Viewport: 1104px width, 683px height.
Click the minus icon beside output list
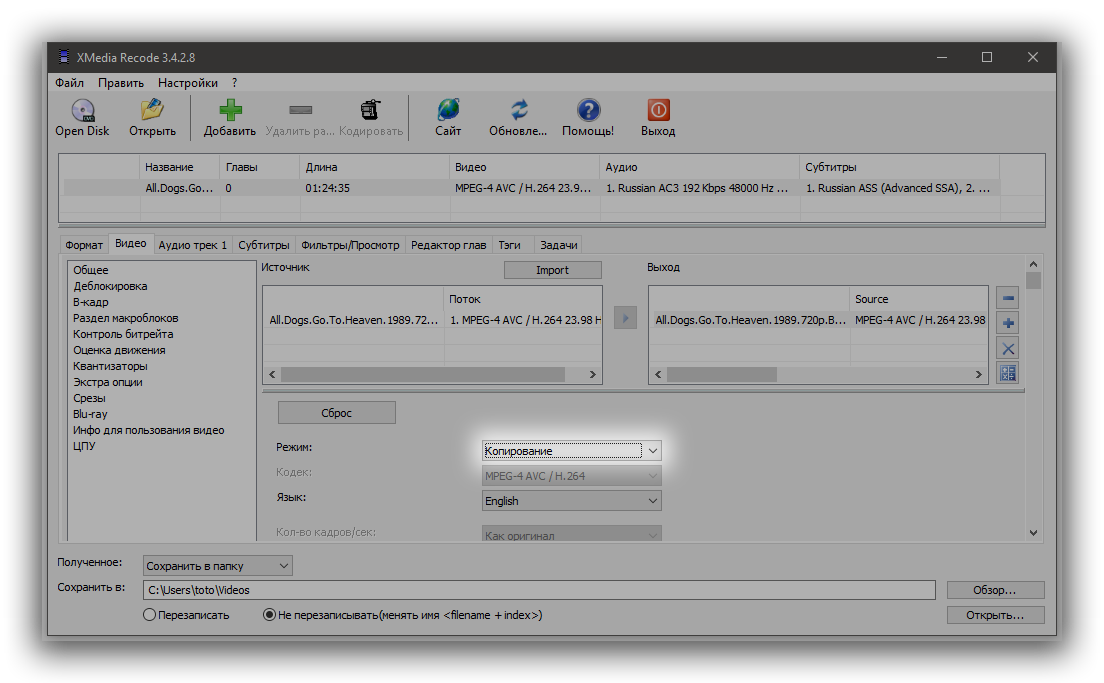(1008, 299)
